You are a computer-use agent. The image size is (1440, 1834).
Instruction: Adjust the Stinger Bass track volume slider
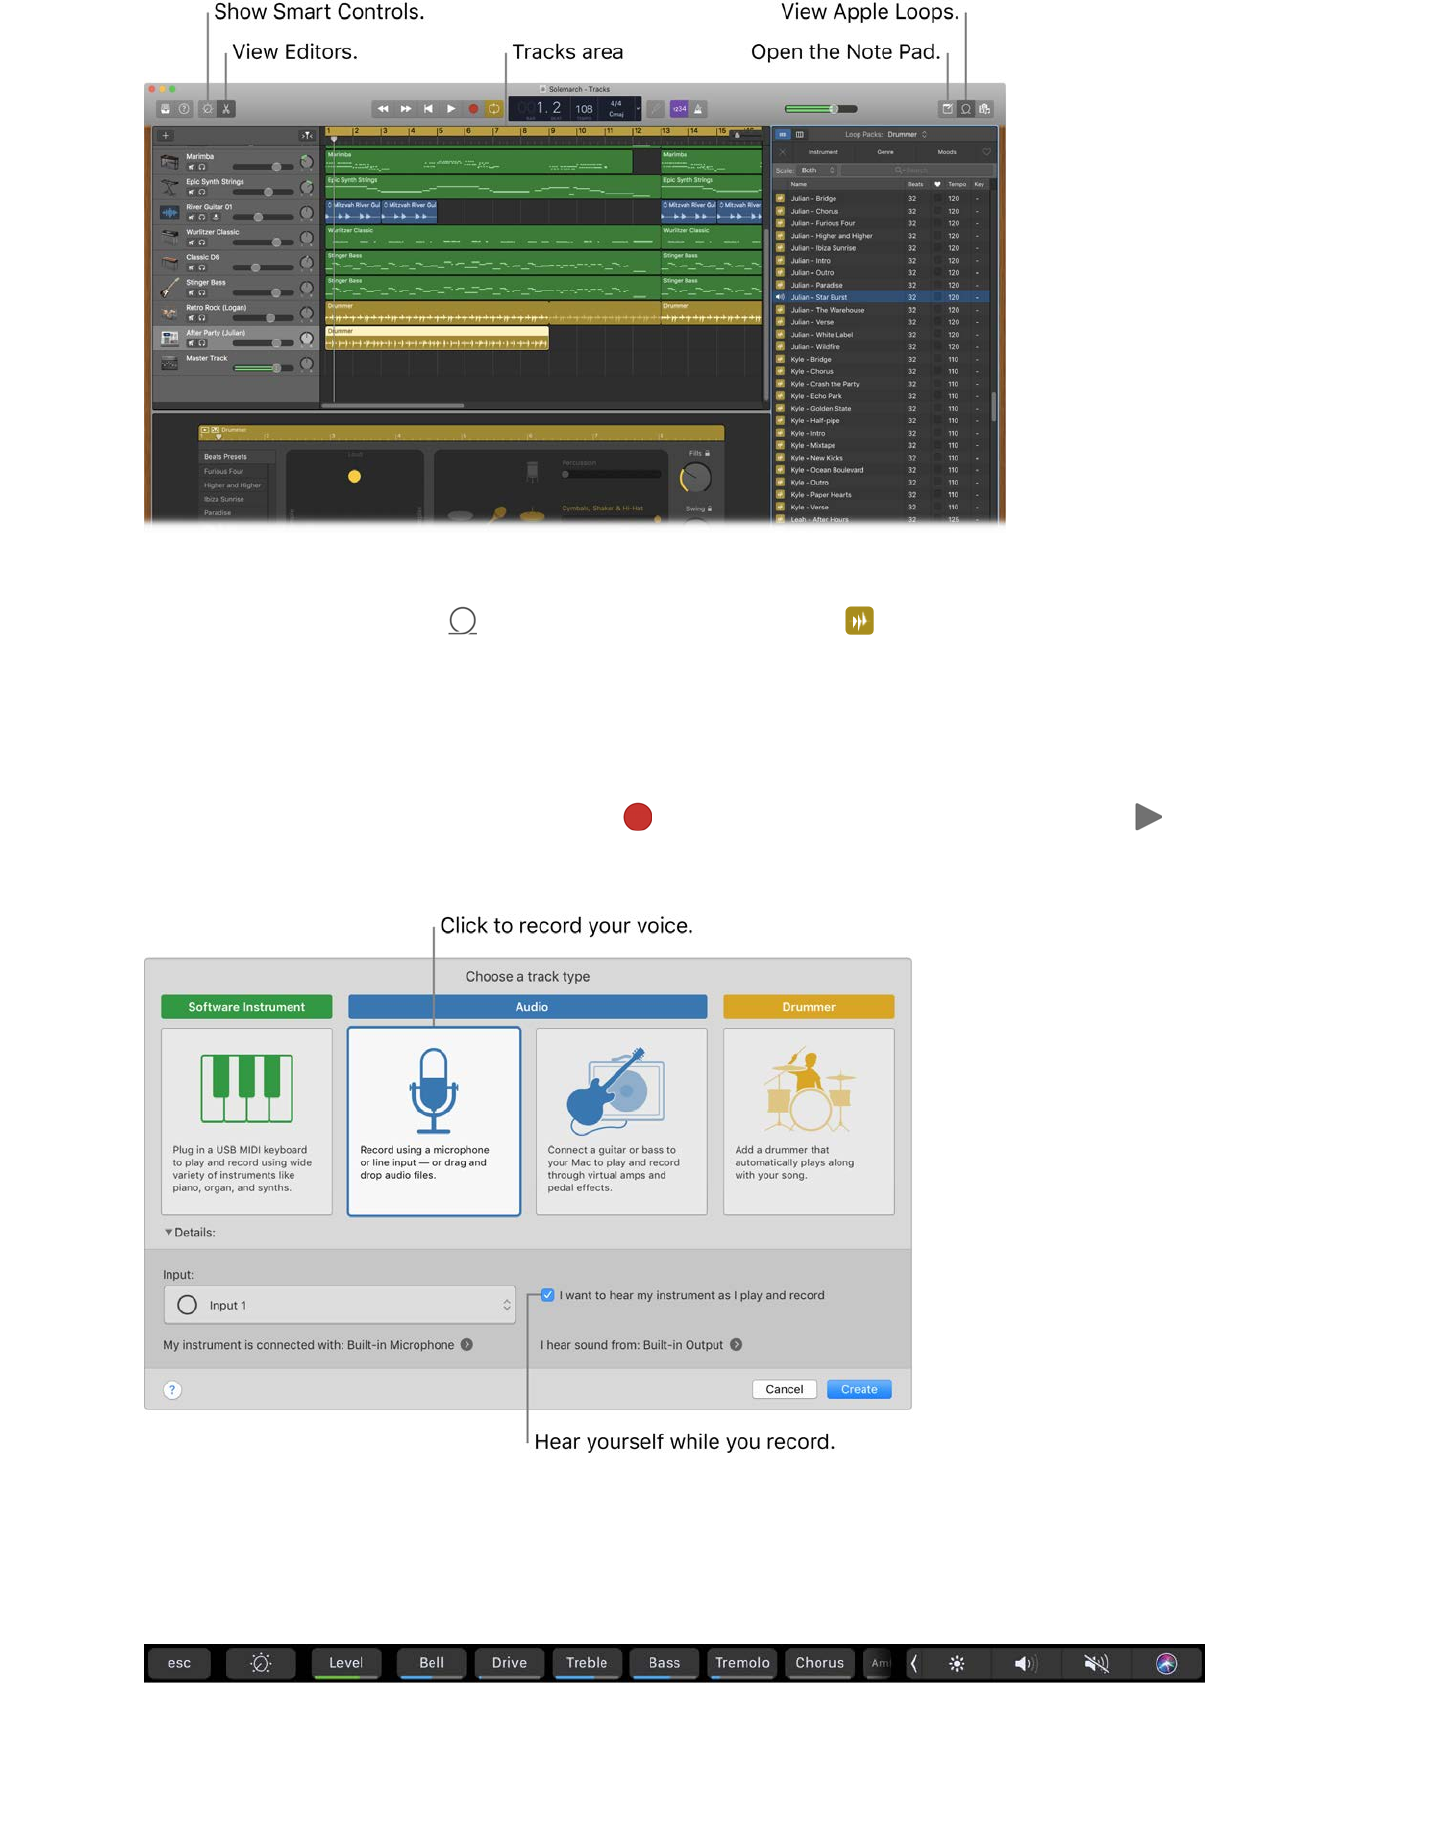tap(263, 293)
